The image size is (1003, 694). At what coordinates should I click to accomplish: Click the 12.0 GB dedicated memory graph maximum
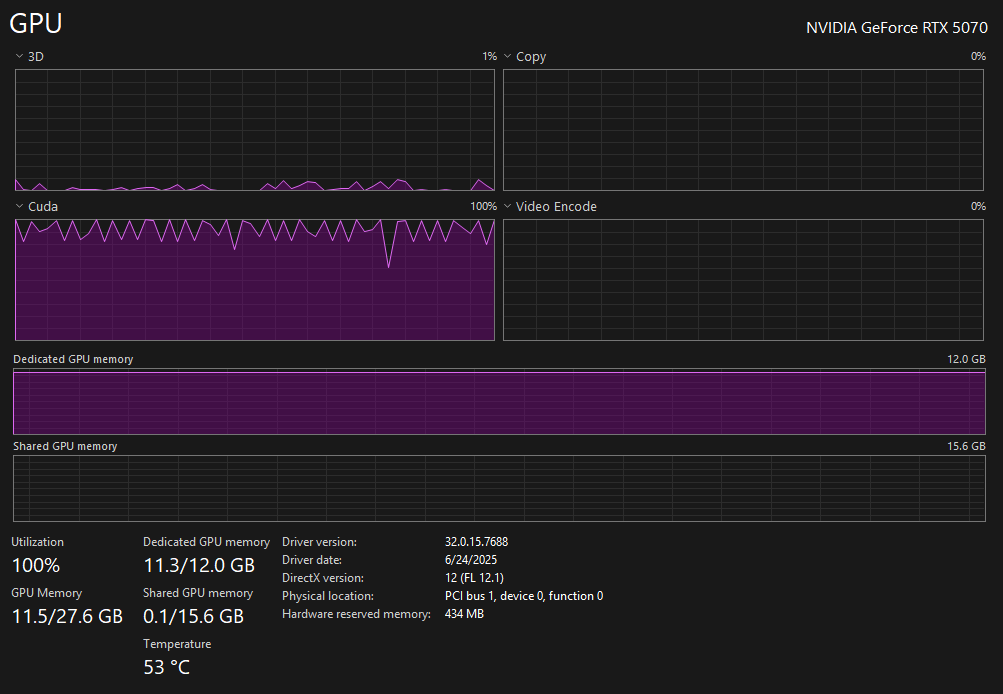click(966, 359)
